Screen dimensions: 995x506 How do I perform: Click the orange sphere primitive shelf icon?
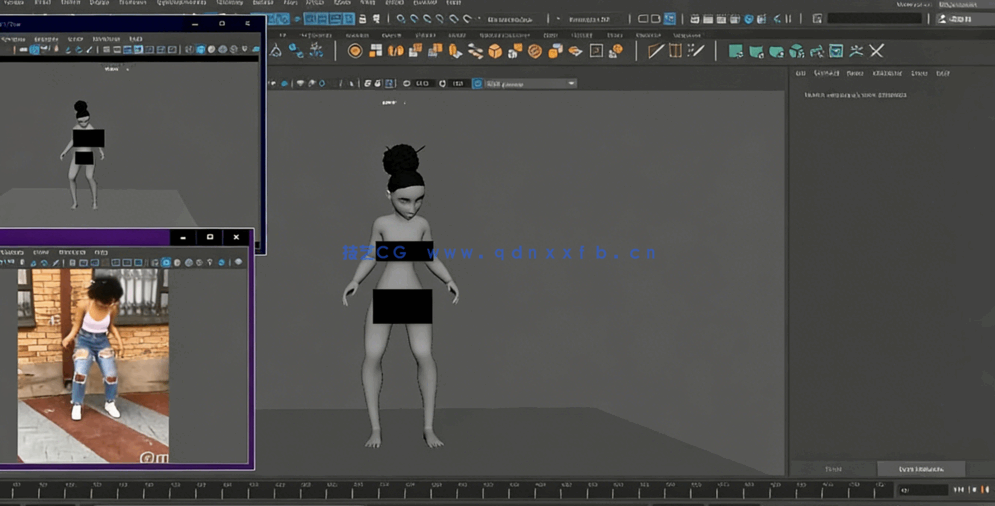355,51
